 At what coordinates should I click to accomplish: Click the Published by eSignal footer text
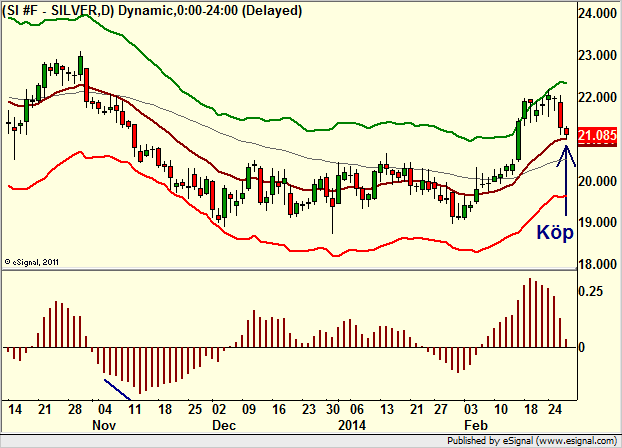(x=532, y=440)
